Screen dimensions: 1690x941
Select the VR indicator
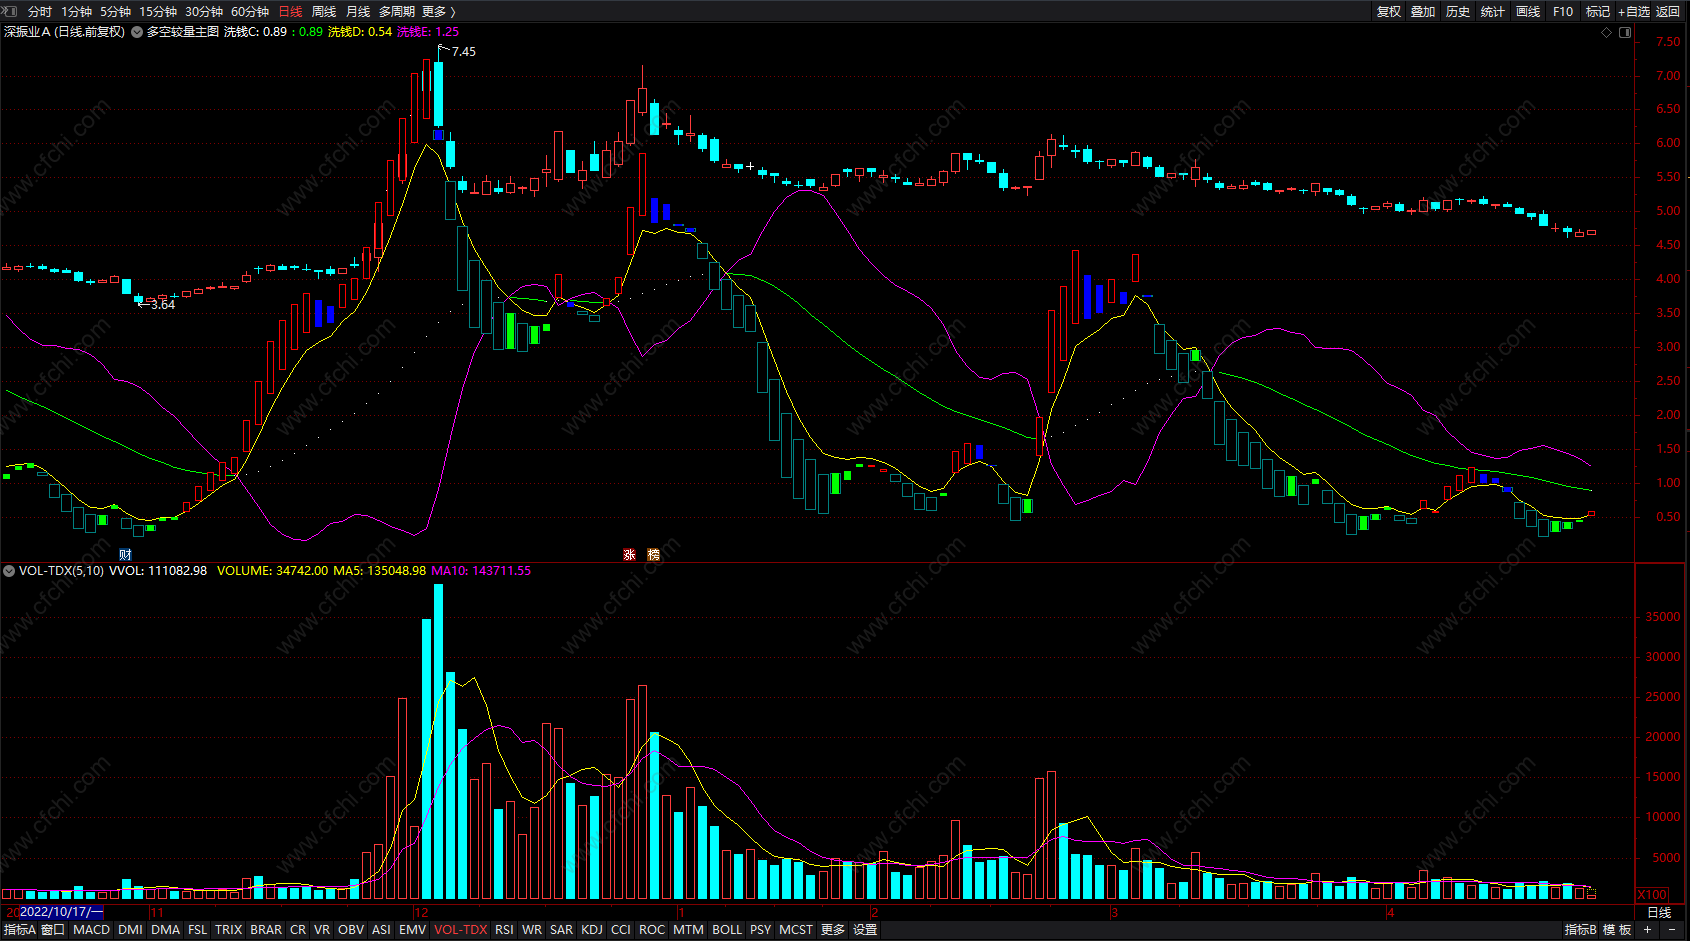[x=322, y=930]
